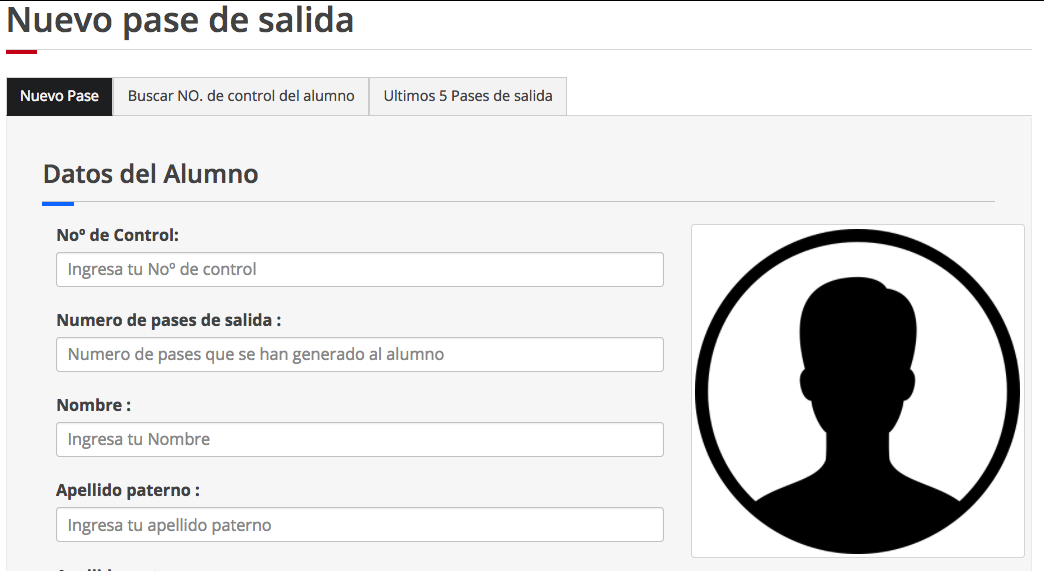Focus the Nombre text field

click(360, 439)
